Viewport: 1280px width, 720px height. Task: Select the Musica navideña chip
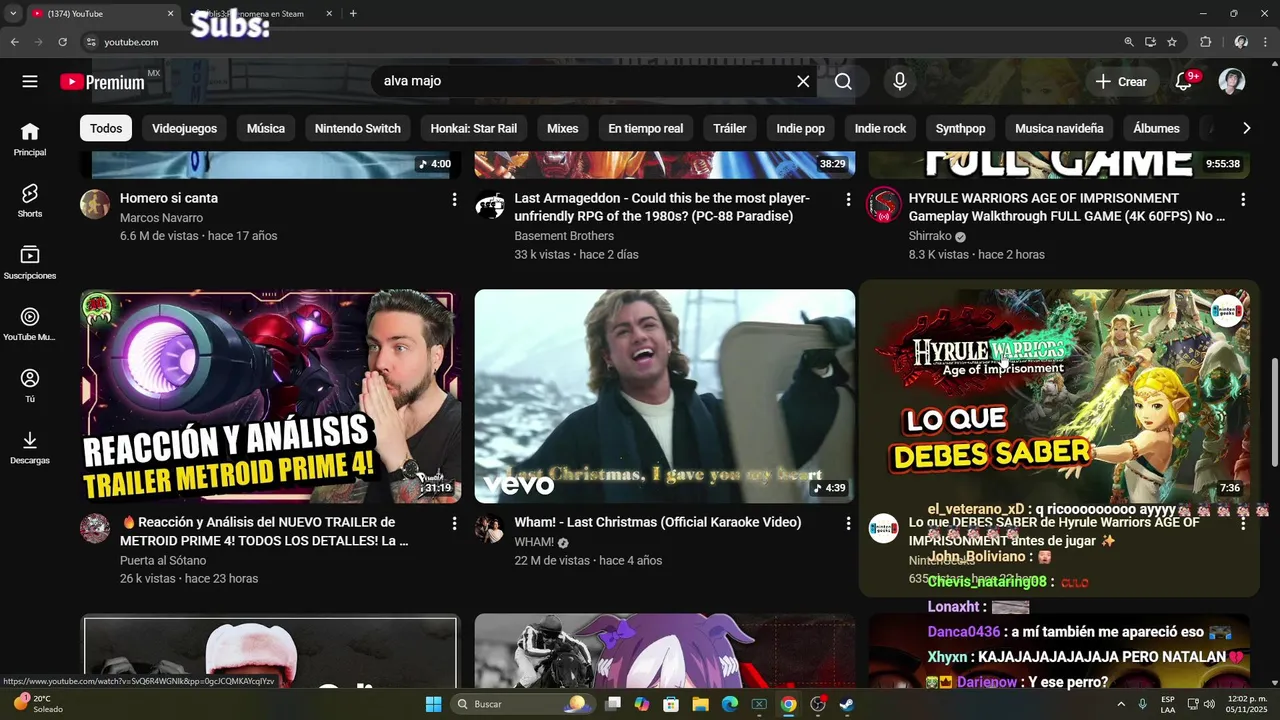(x=1059, y=128)
